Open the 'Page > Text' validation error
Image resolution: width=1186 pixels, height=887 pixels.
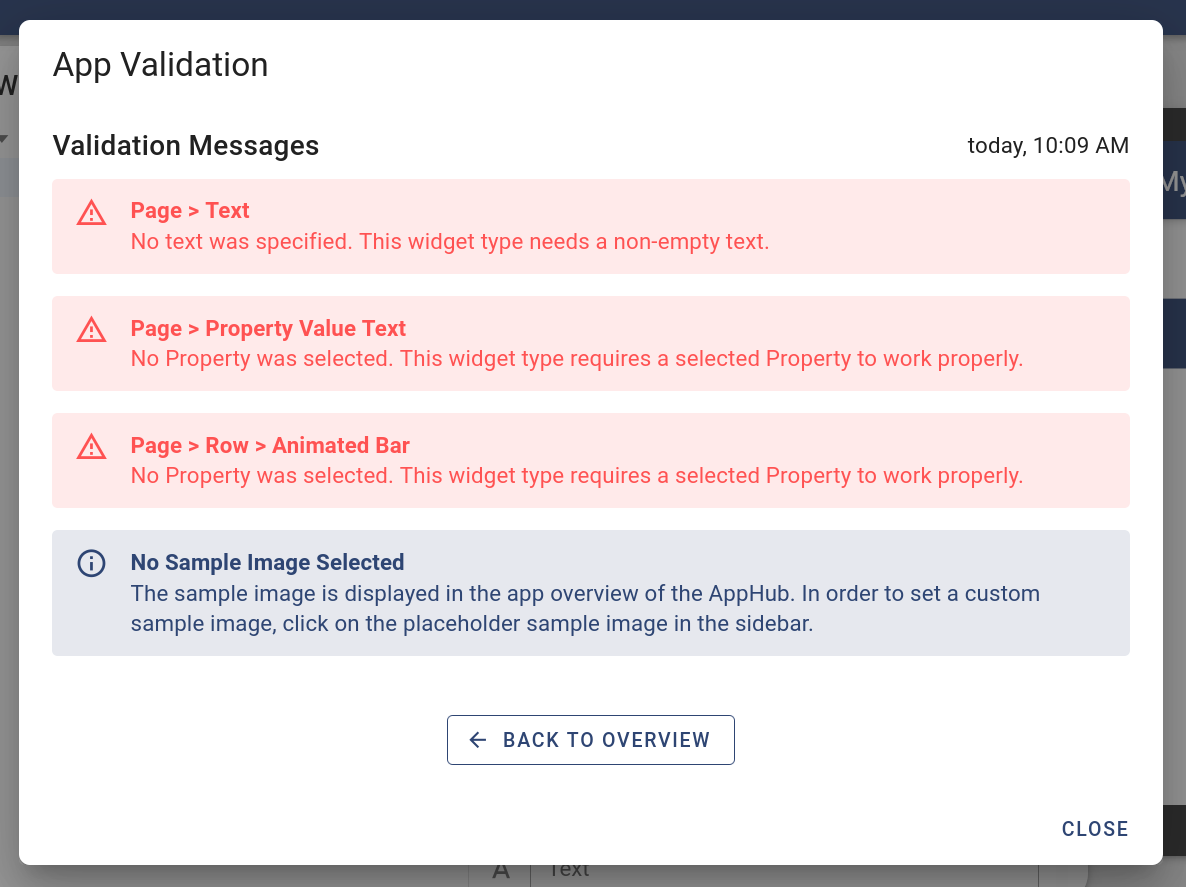tap(591, 227)
